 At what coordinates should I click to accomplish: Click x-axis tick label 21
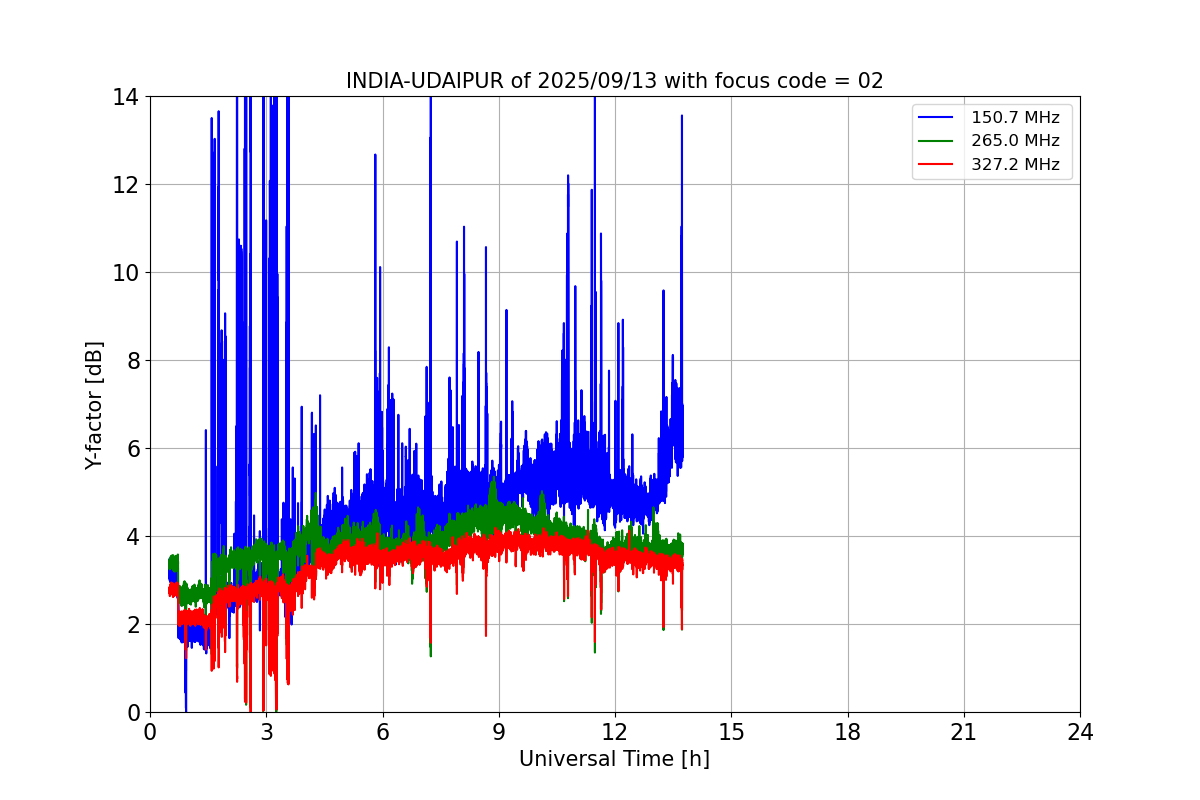964,732
